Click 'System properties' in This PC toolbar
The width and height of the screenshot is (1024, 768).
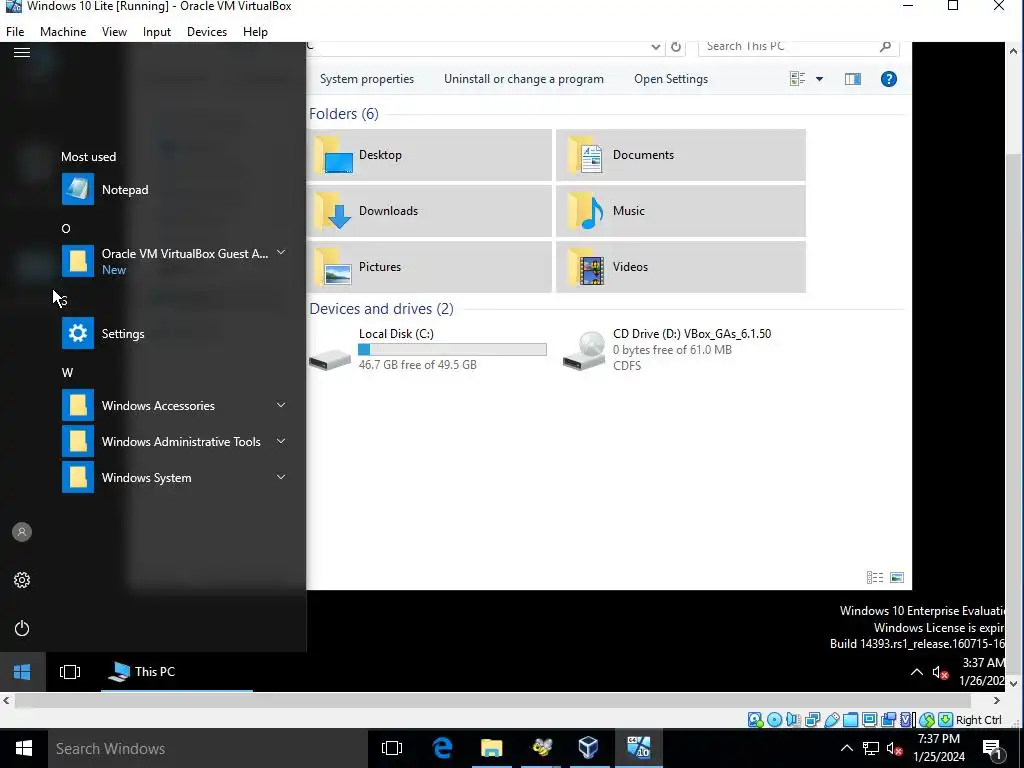[367, 79]
